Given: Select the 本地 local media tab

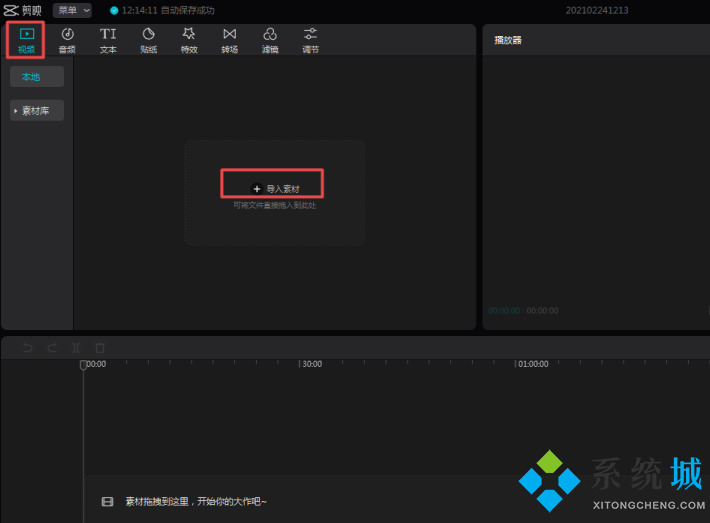Looking at the screenshot, I should point(38,77).
